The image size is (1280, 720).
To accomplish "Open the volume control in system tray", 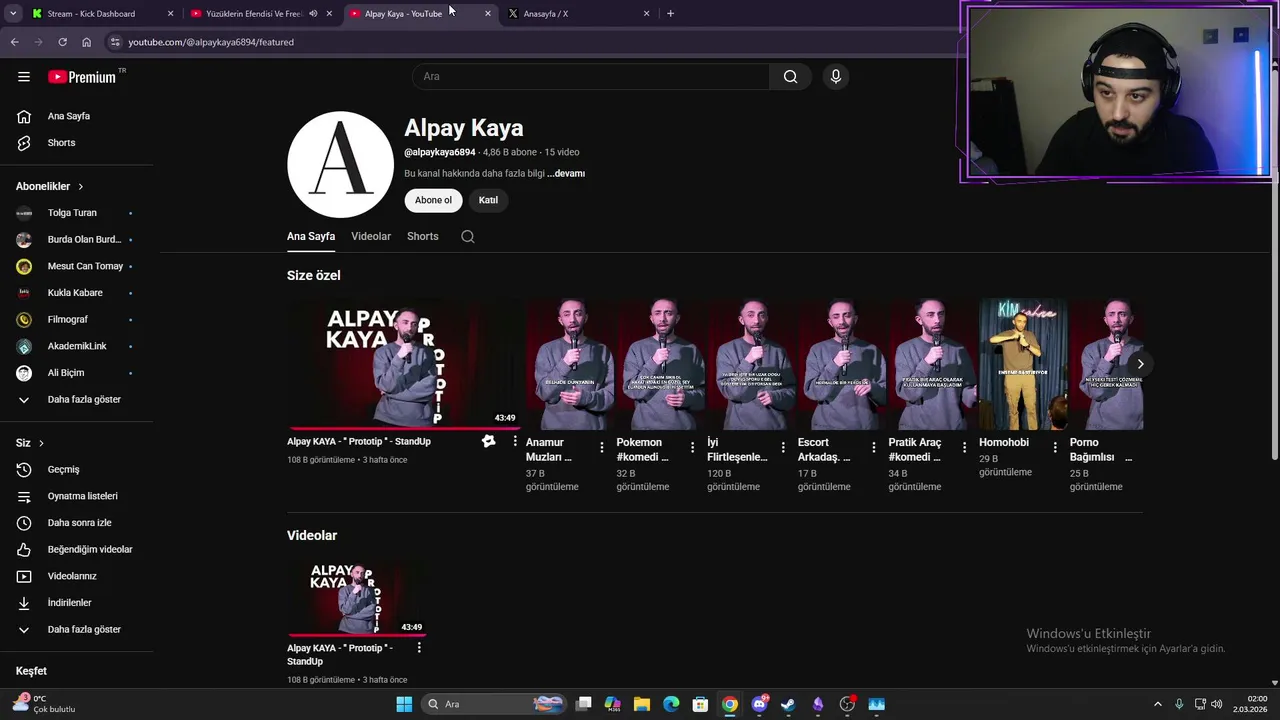I will click(x=1217, y=704).
